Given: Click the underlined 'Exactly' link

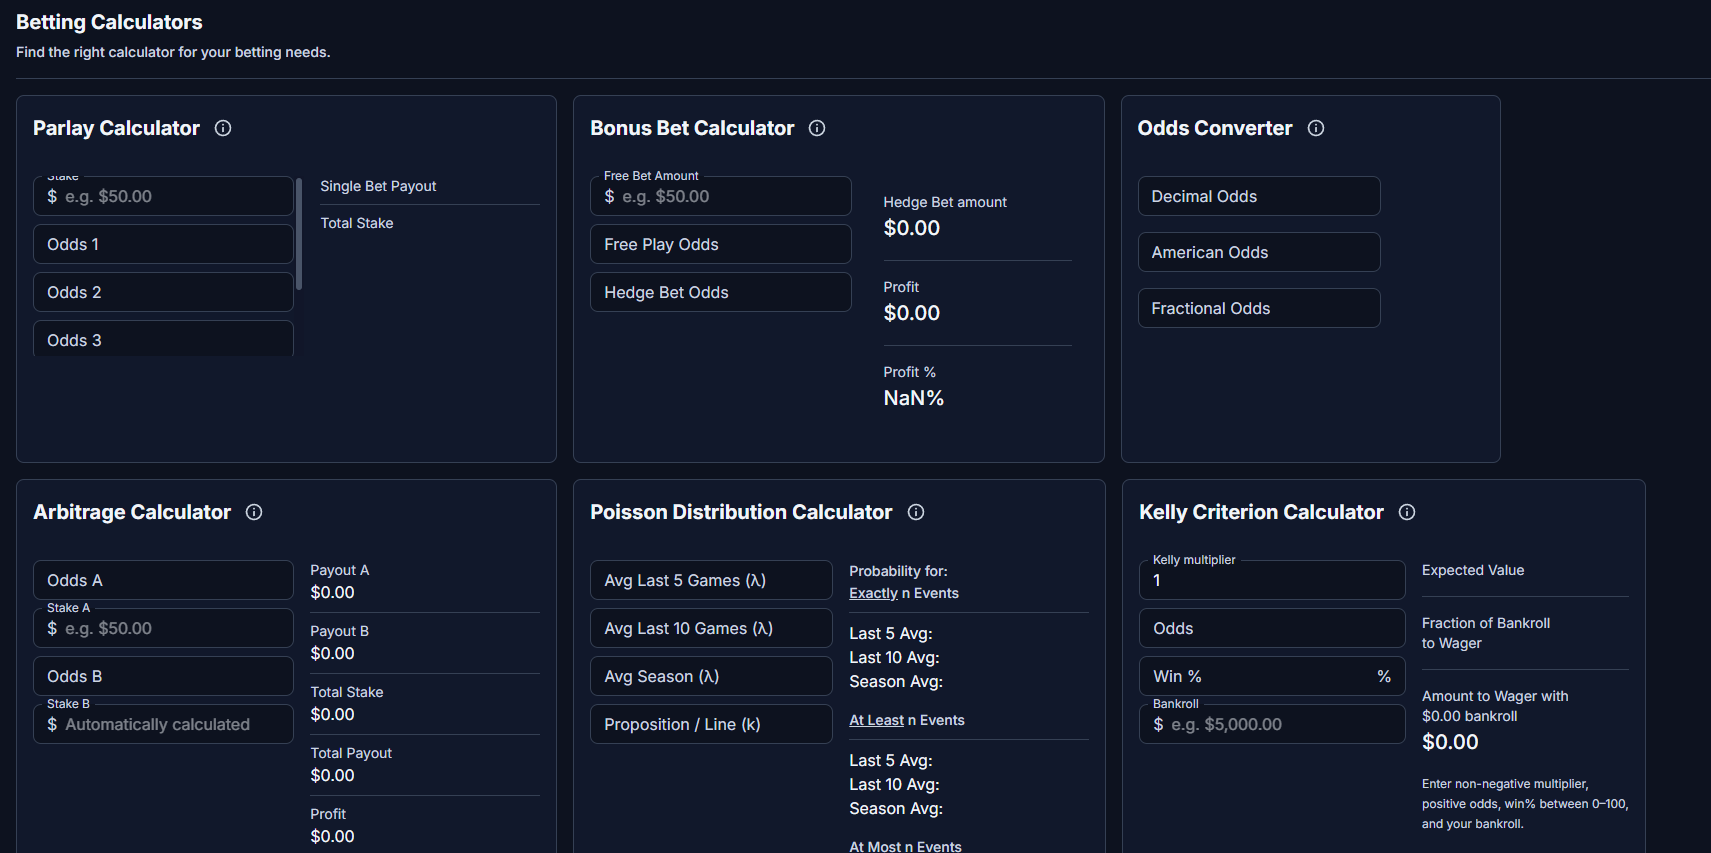Looking at the screenshot, I should click(873, 593).
